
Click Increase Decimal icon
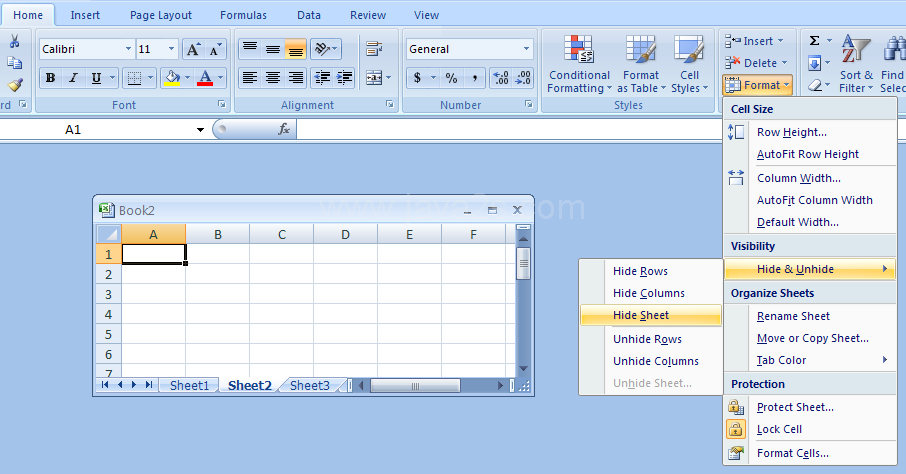point(500,77)
